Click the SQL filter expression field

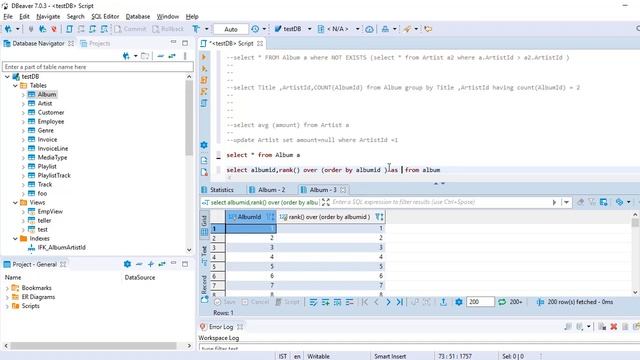point(439,202)
